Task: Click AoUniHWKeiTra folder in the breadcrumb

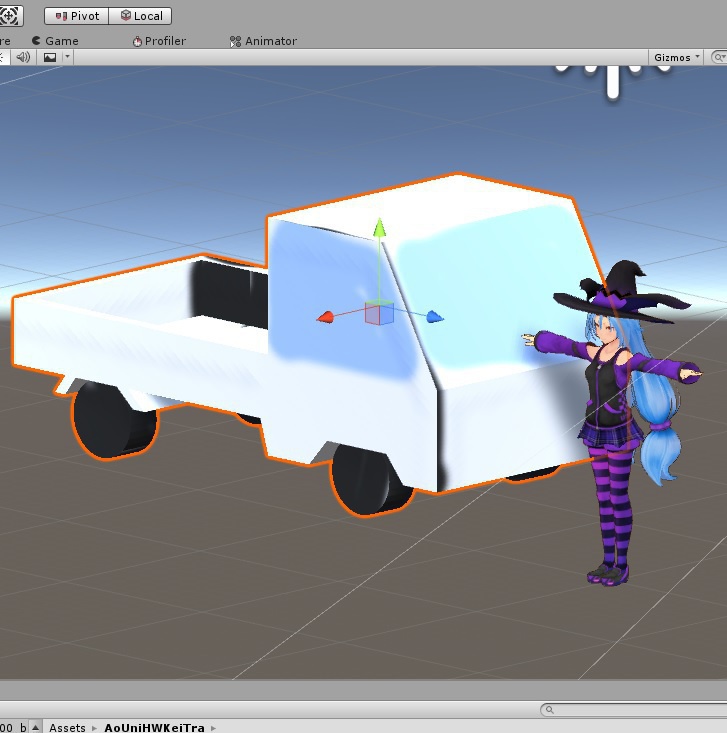Action: (x=154, y=727)
